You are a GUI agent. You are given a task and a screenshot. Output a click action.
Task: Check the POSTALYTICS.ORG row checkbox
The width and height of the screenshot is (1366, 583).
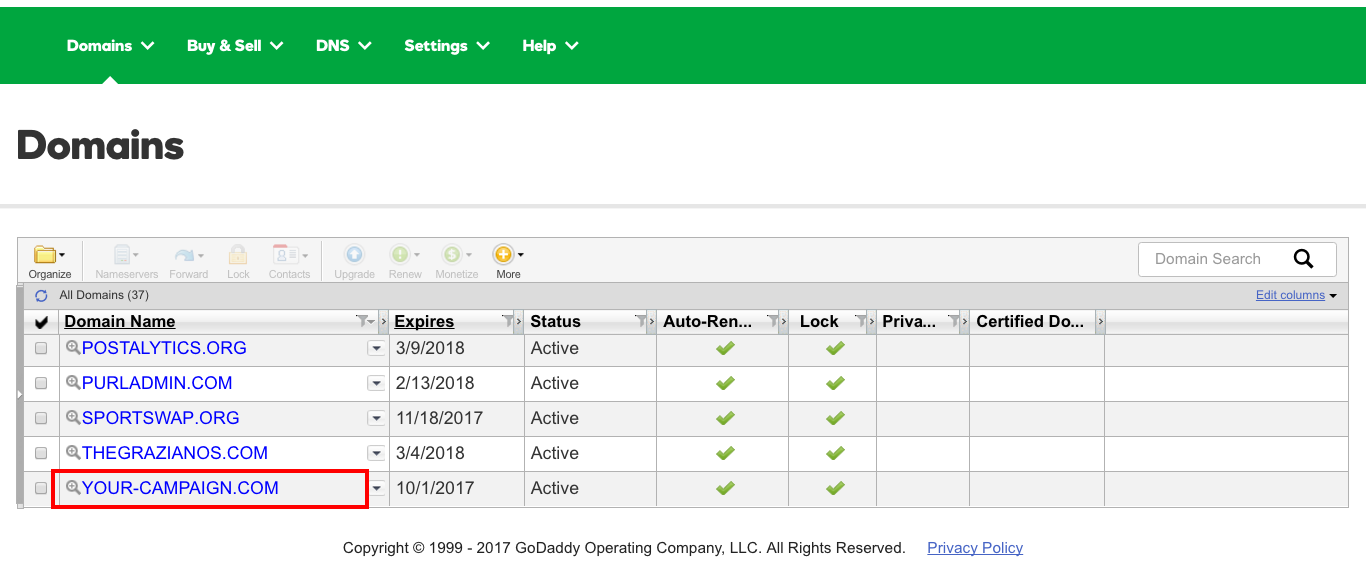coord(41,349)
